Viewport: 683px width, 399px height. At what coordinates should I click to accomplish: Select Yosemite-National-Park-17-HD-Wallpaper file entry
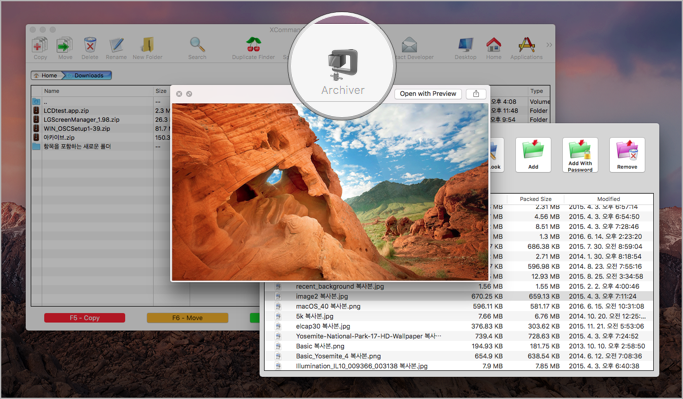point(369,336)
